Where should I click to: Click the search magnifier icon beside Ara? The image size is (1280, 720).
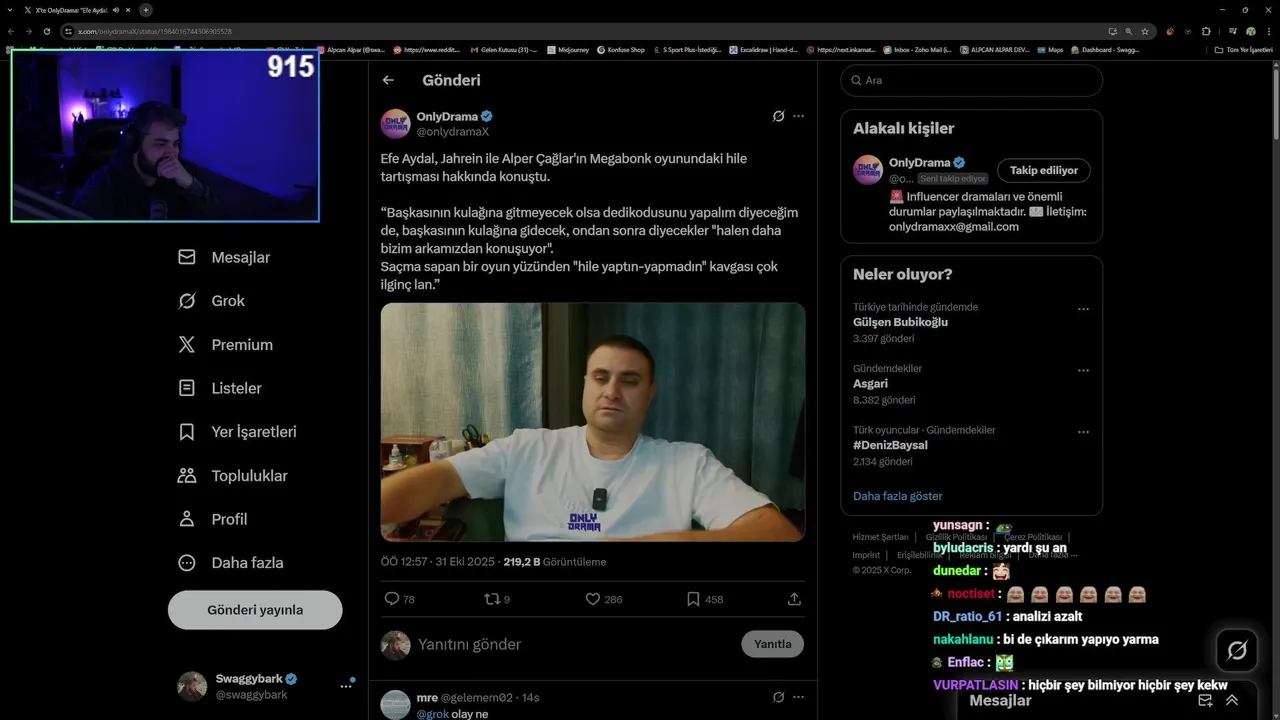857,80
